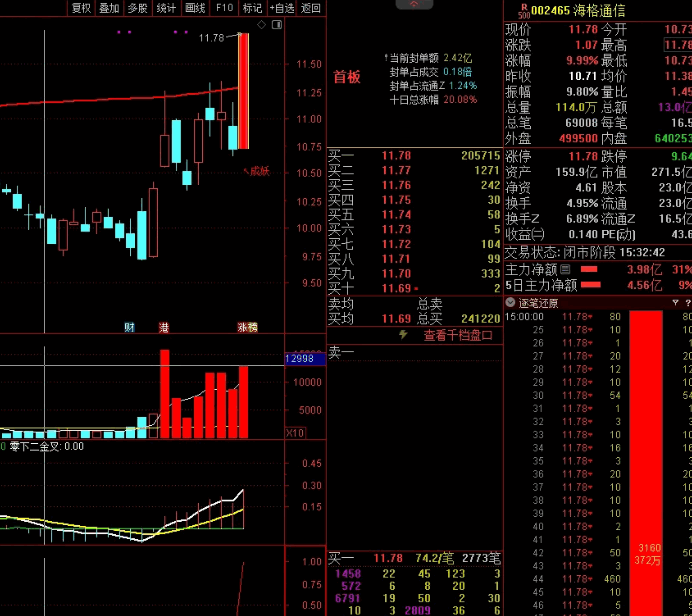Viewport: 692px width, 616px height.
Task: Click the 标记 mark button
Action: click(x=252, y=8)
